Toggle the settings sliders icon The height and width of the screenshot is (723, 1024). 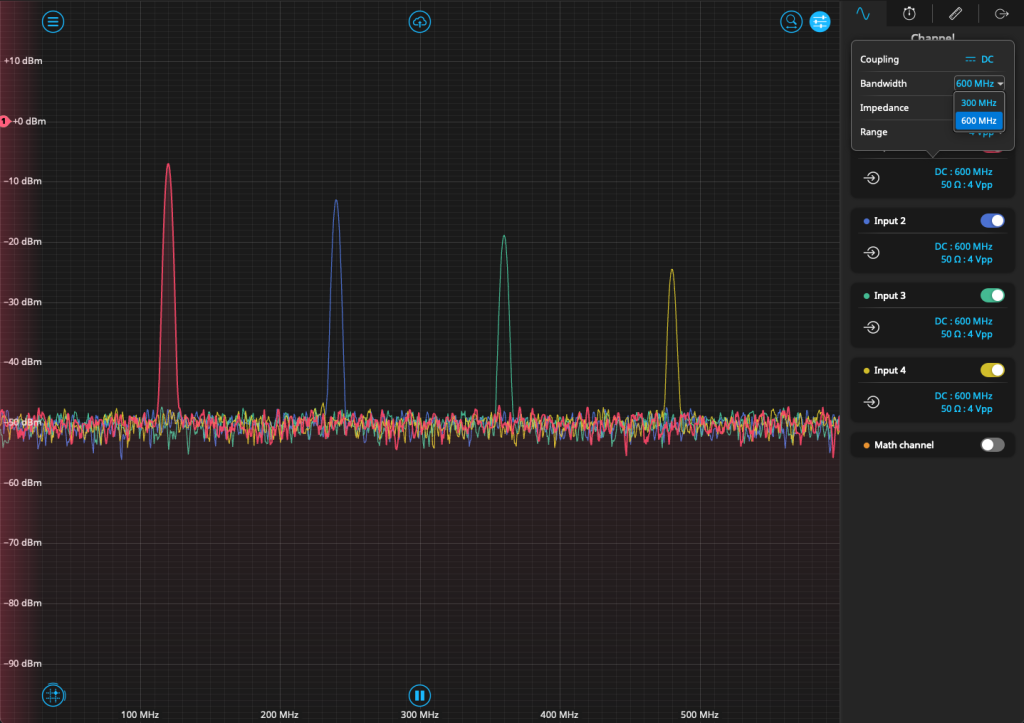click(x=820, y=21)
